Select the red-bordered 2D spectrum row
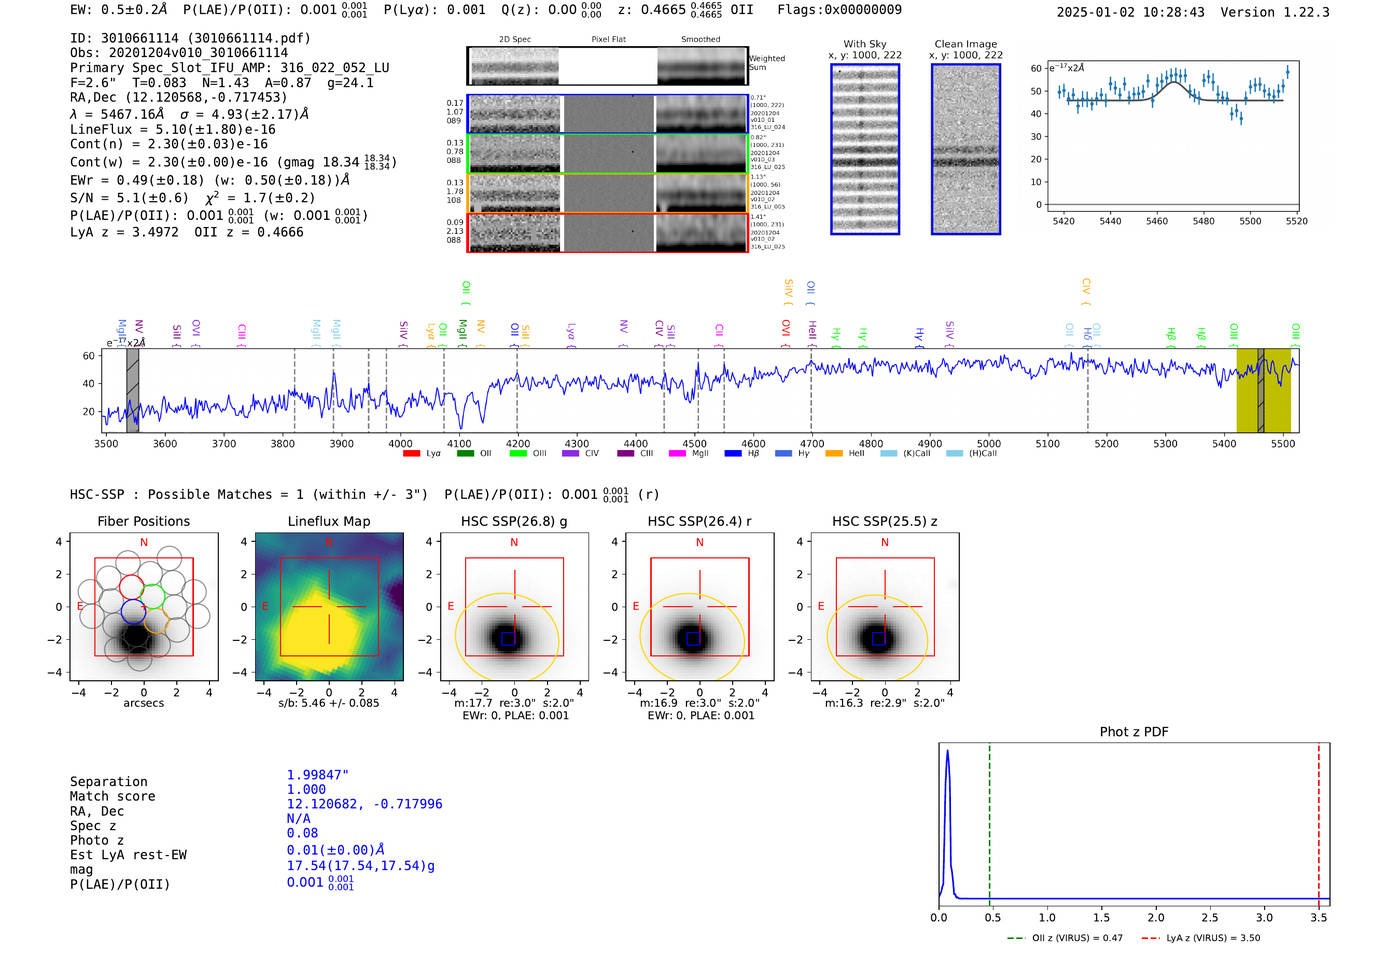Viewport: 1400px width, 953px height. 608,232
